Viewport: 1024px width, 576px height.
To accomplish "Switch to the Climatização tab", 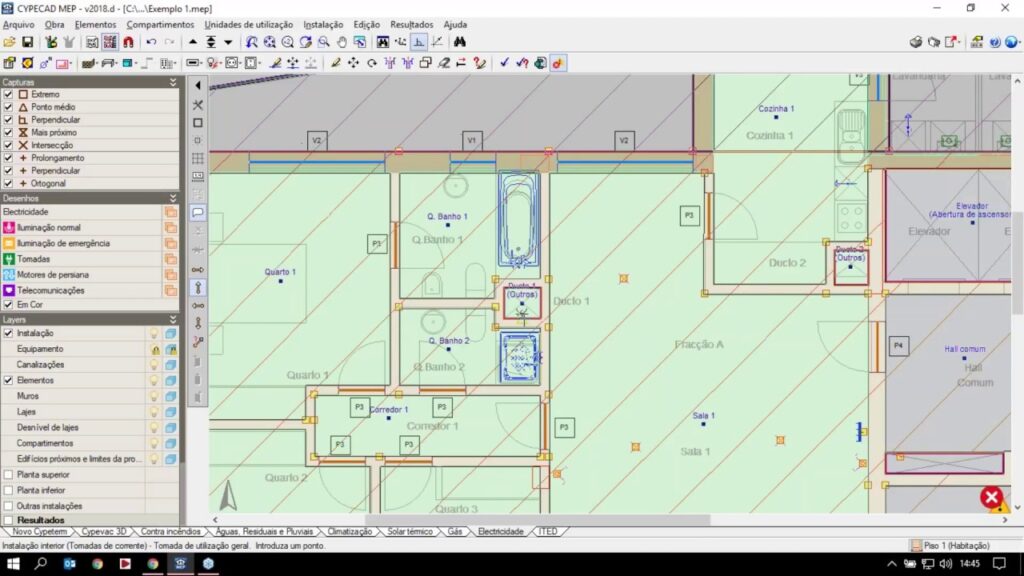I will coord(349,531).
